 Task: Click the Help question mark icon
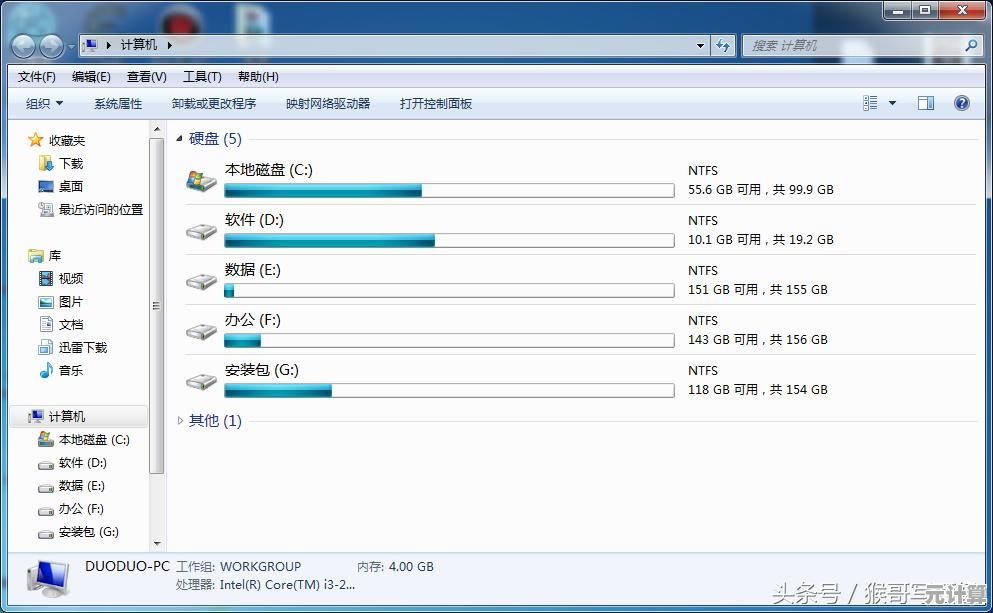961,102
